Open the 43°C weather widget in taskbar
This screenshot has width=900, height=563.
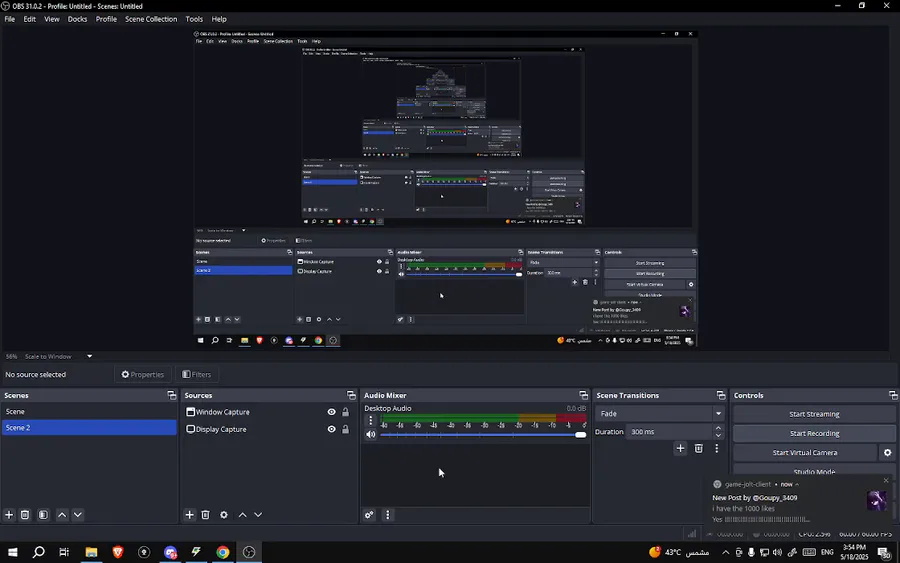(x=680, y=552)
